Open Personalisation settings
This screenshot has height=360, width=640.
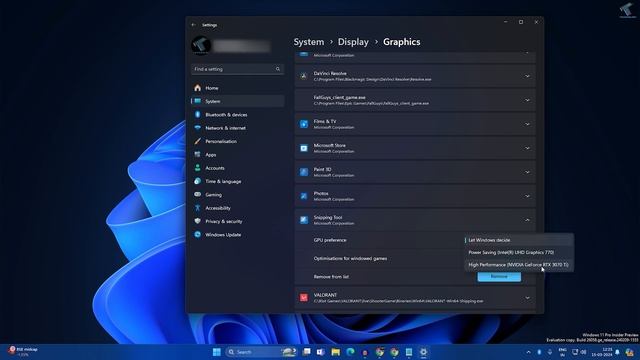tap(238, 141)
